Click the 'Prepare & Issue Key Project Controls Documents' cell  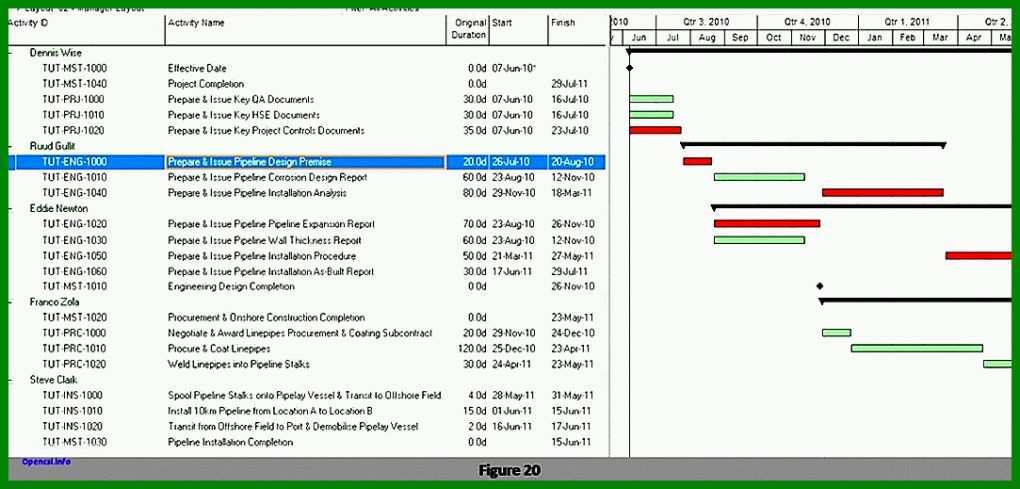coord(266,131)
